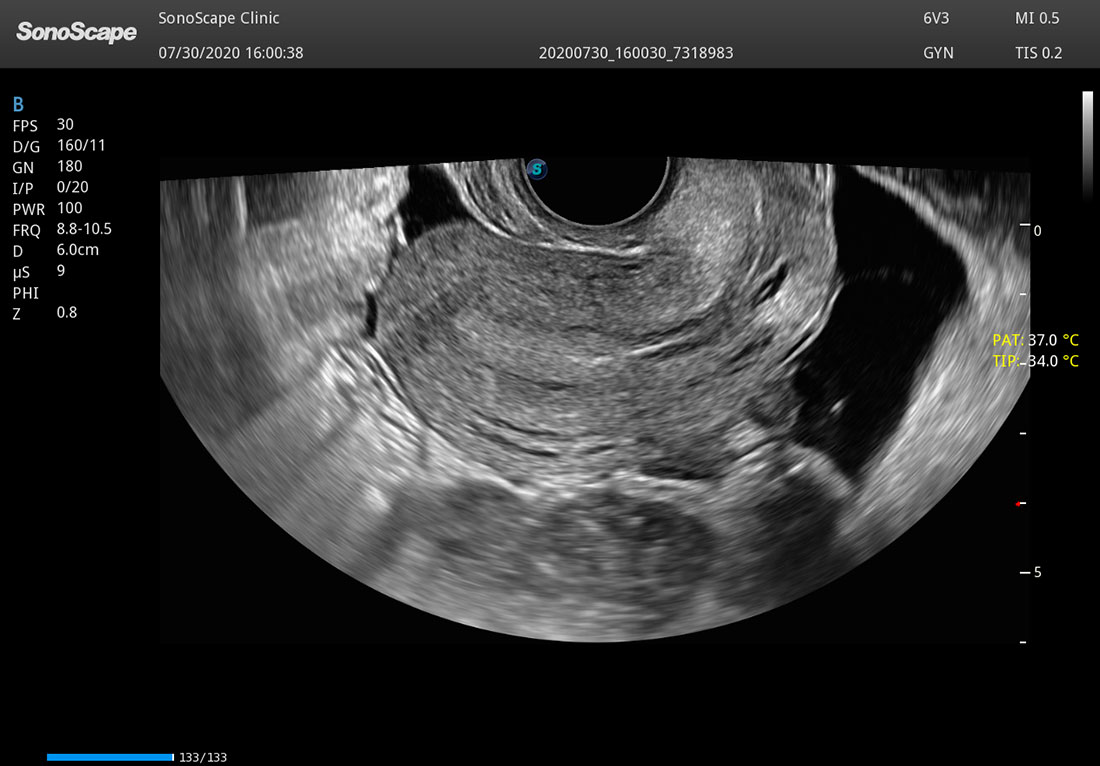Click the S probe orientation marker
This screenshot has width=1100, height=766.
pos(537,169)
